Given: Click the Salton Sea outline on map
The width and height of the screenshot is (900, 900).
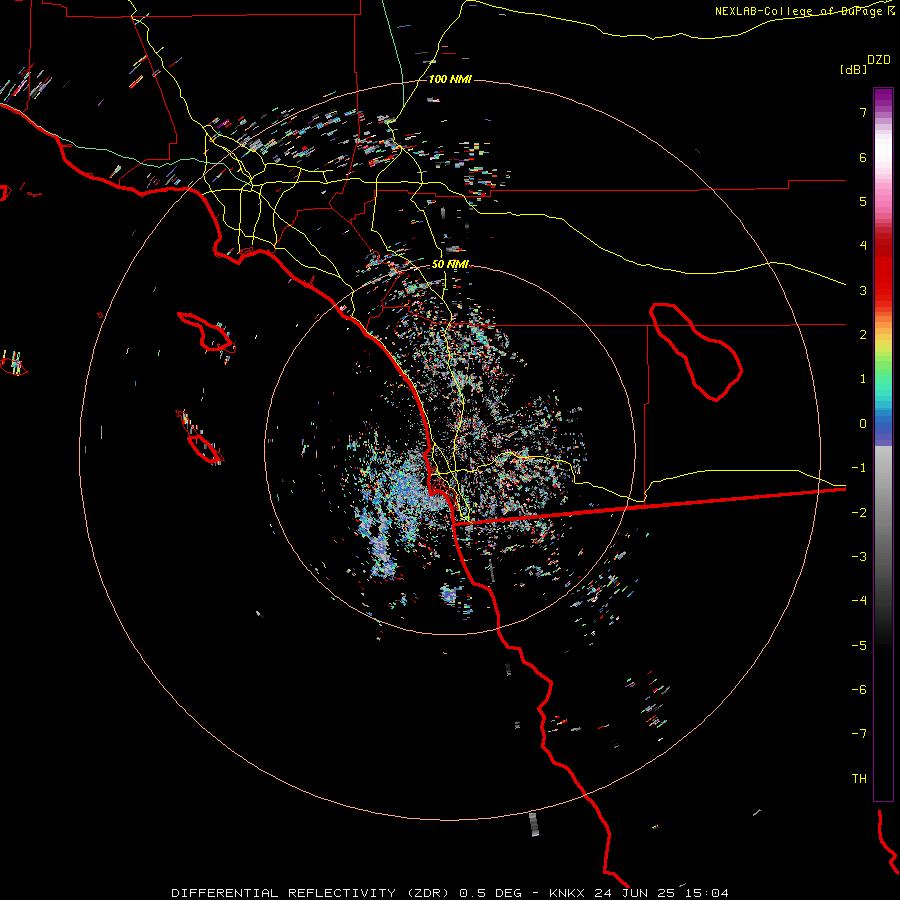Looking at the screenshot, I should (696, 351).
